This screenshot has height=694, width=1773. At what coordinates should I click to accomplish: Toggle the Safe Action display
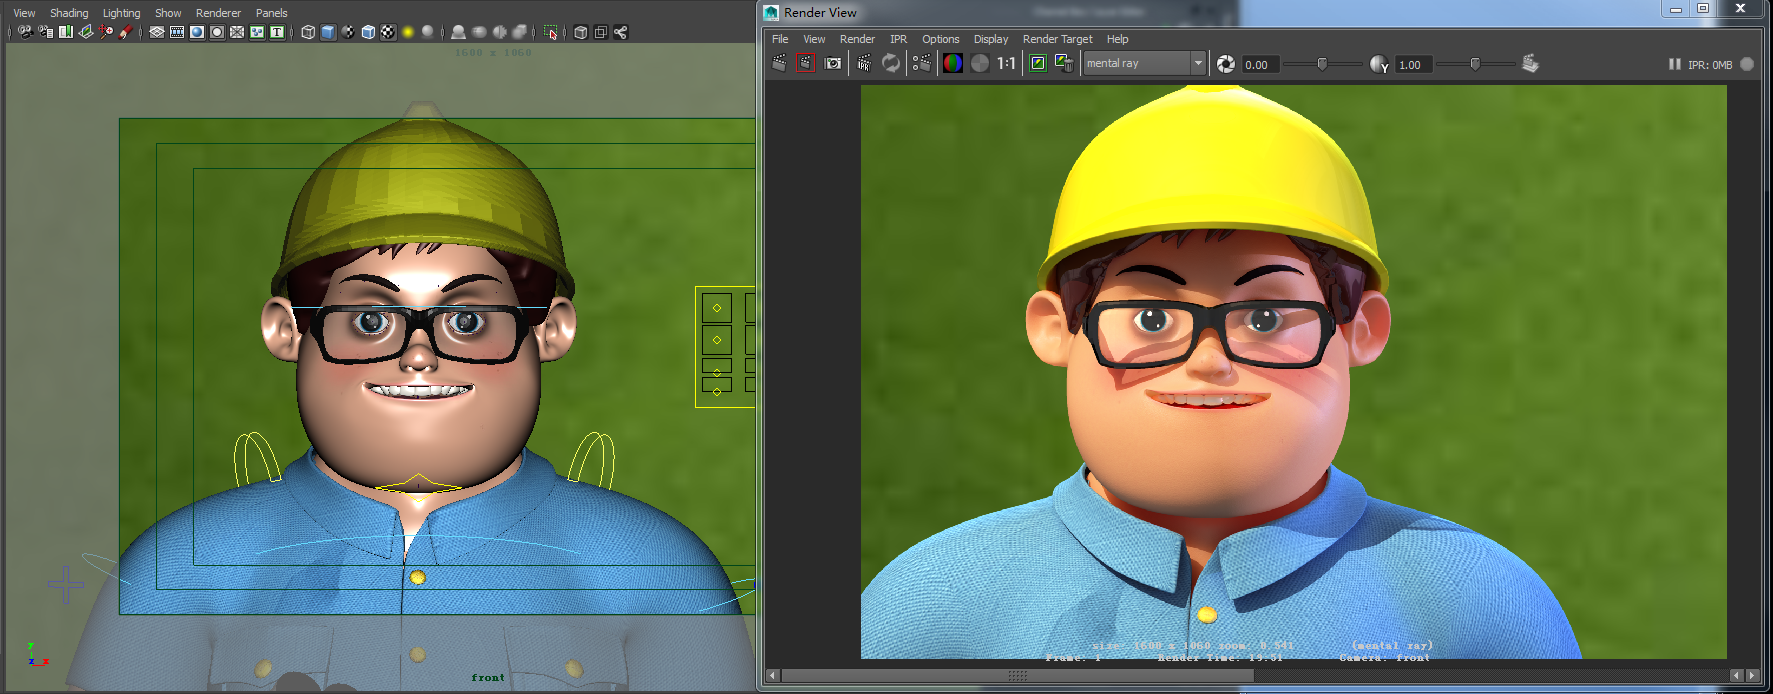[x=257, y=32]
